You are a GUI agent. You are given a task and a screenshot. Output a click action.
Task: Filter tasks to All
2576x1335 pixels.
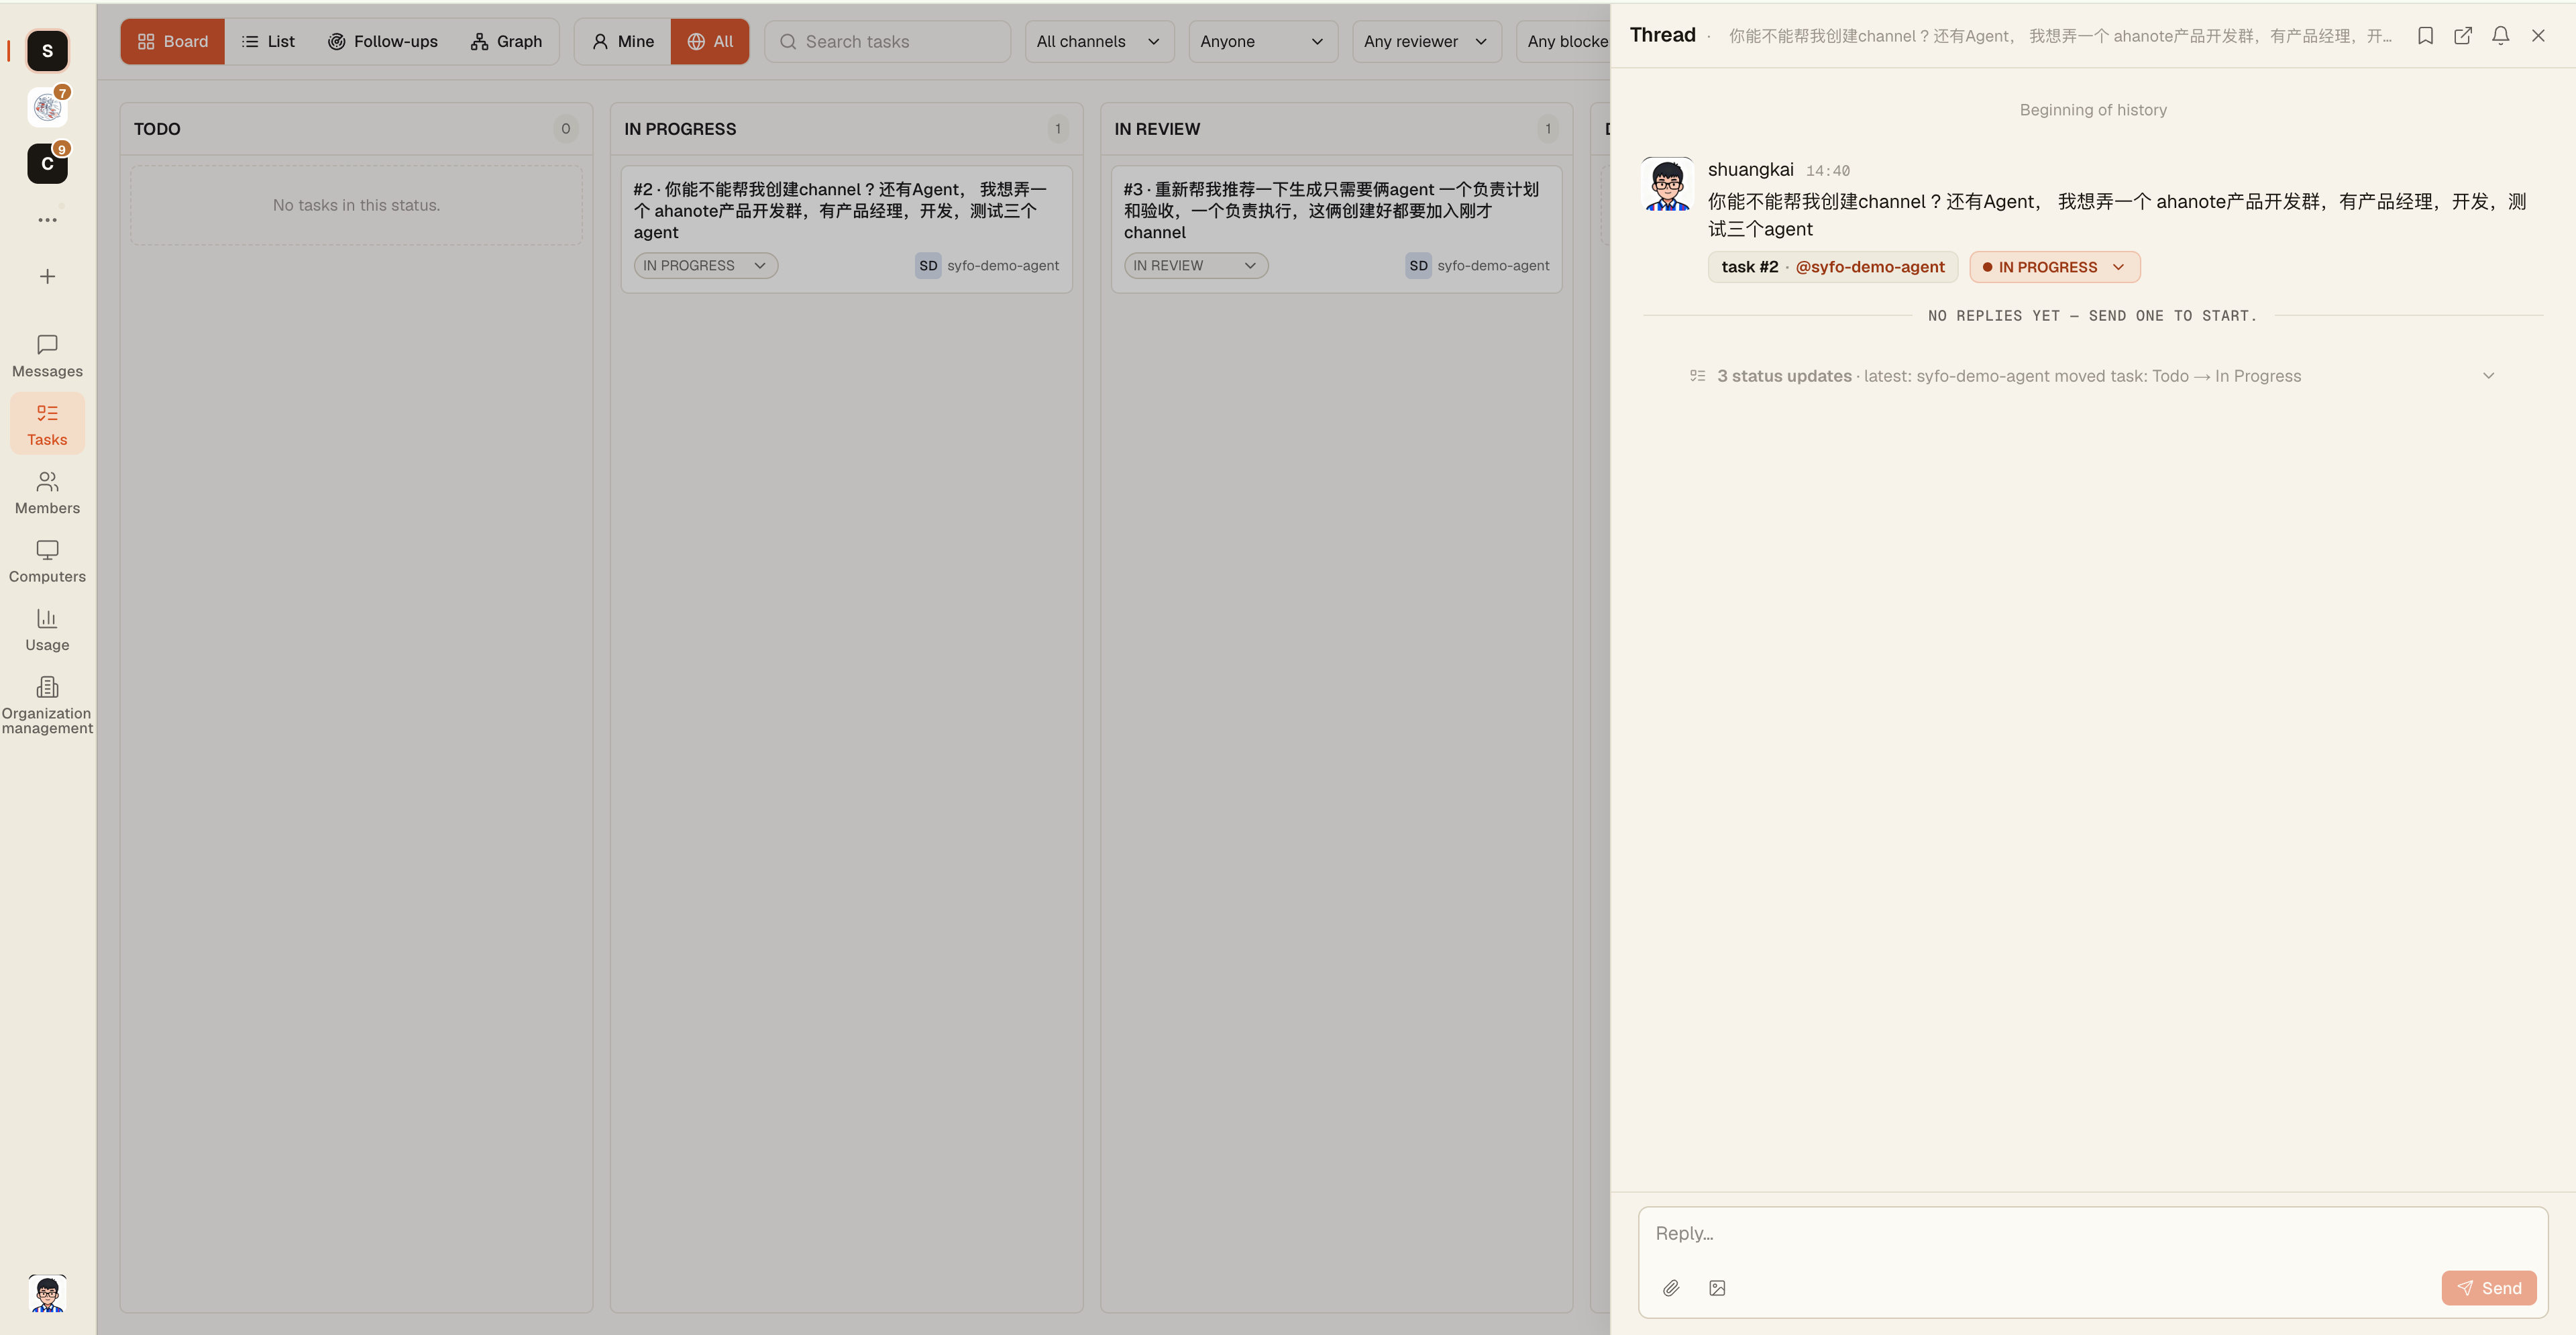tap(710, 42)
